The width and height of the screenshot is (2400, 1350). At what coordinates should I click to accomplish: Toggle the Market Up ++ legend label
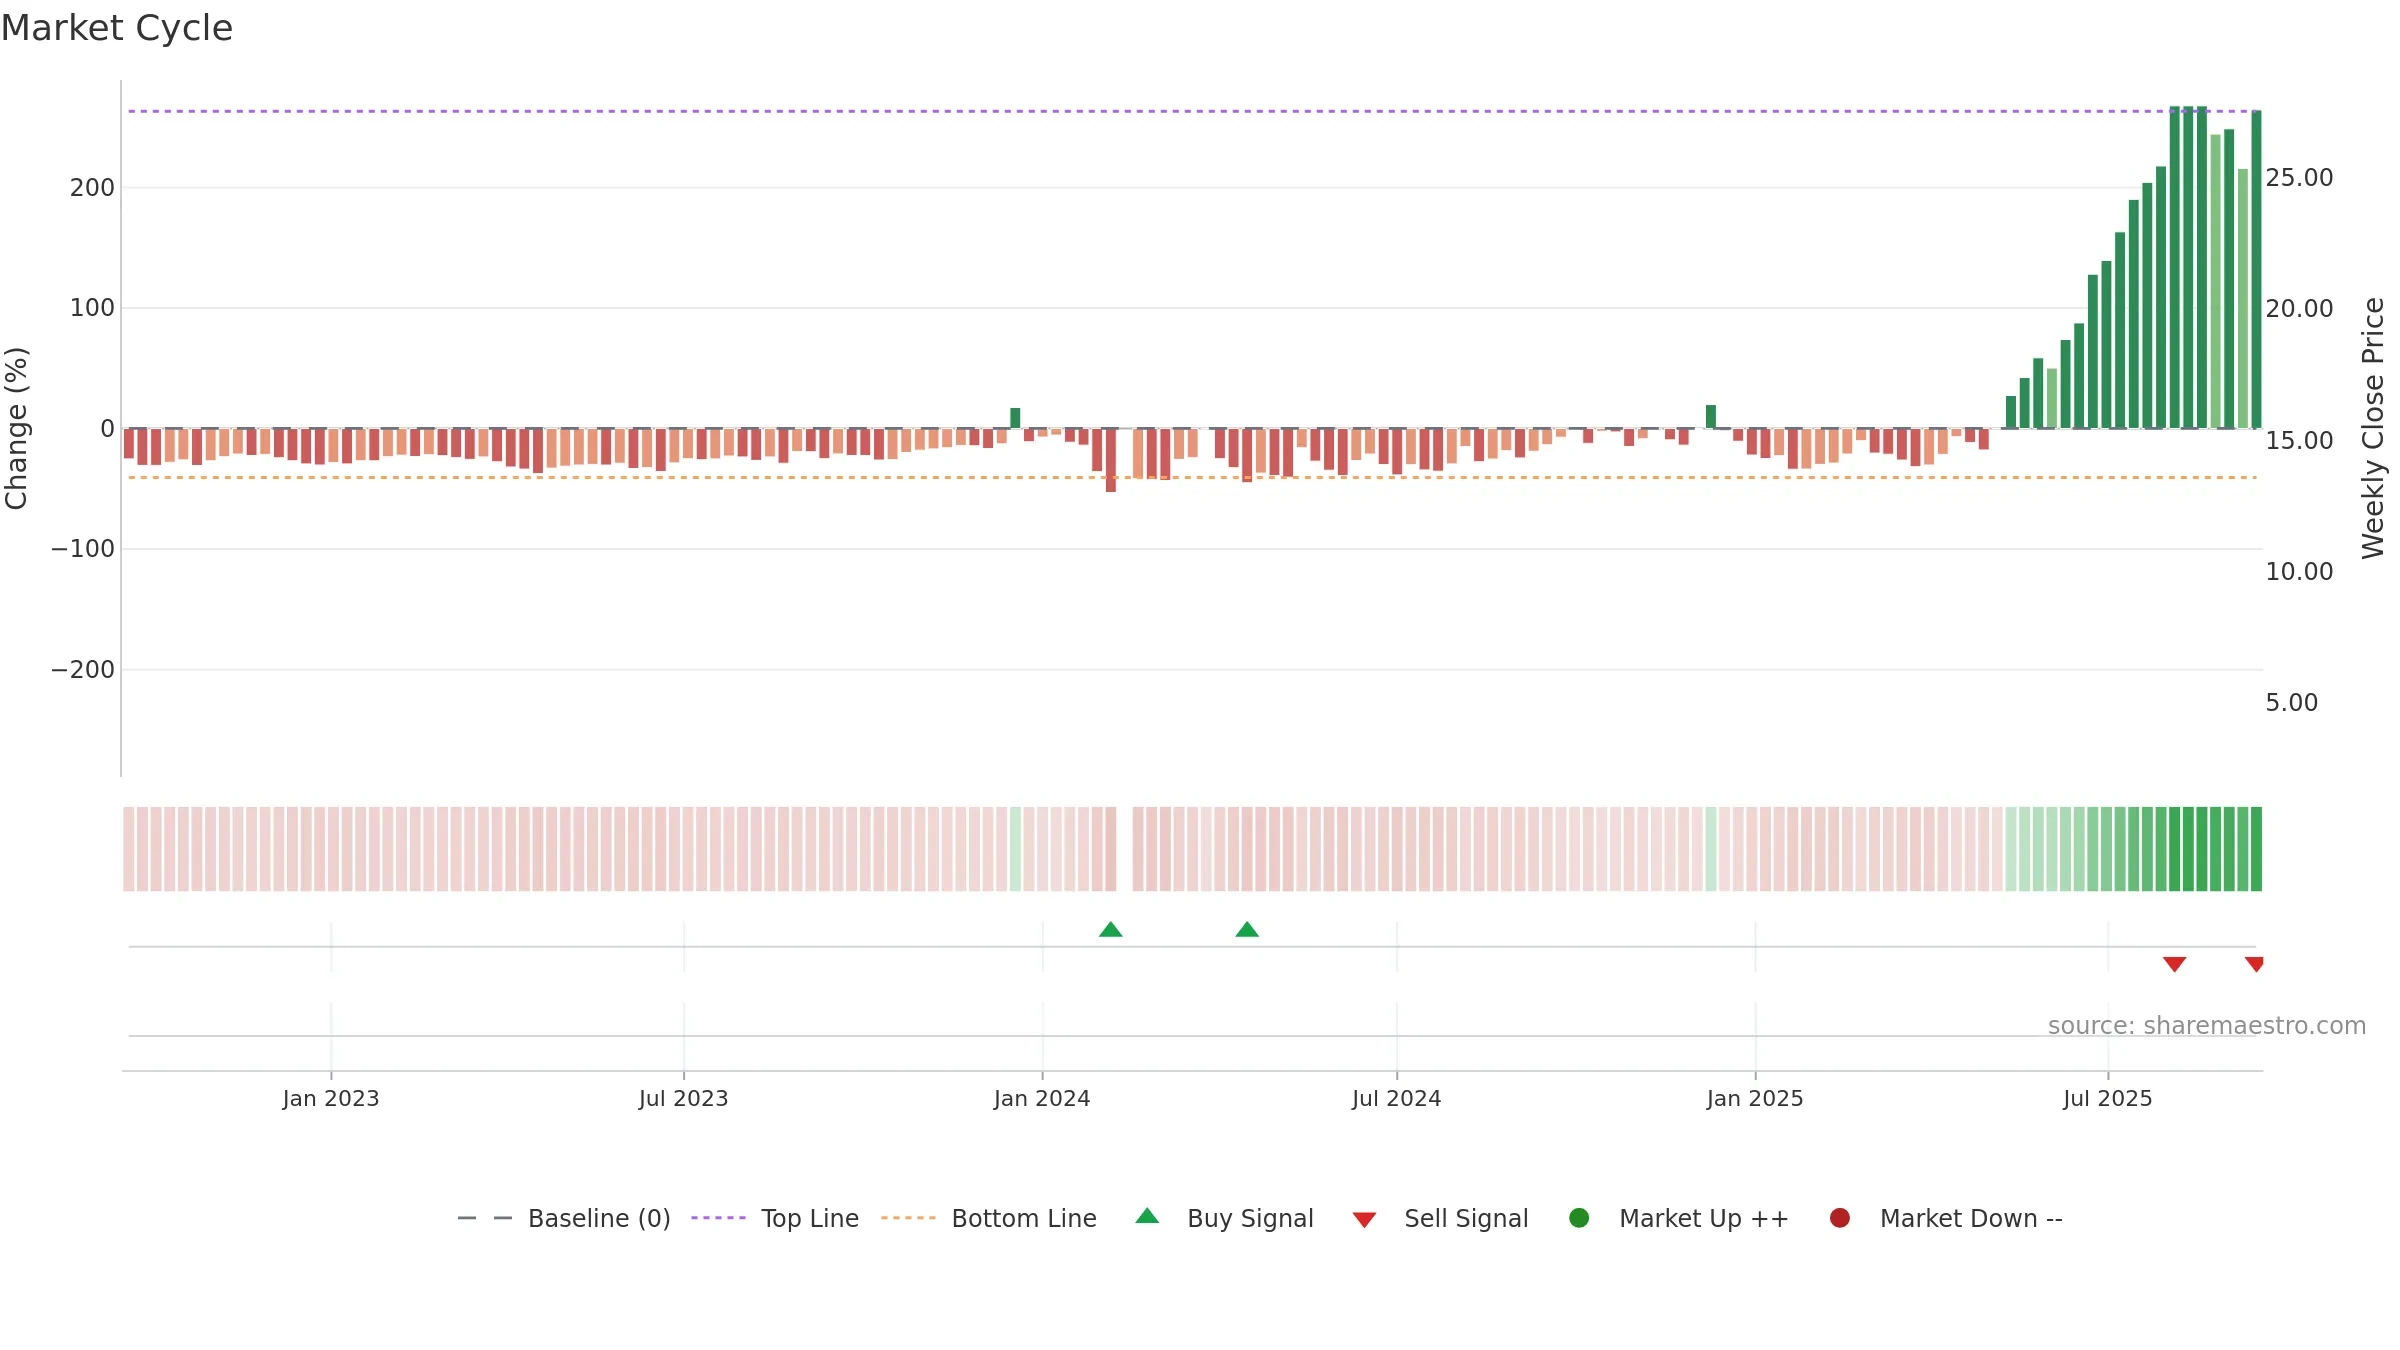[x=1704, y=1219]
